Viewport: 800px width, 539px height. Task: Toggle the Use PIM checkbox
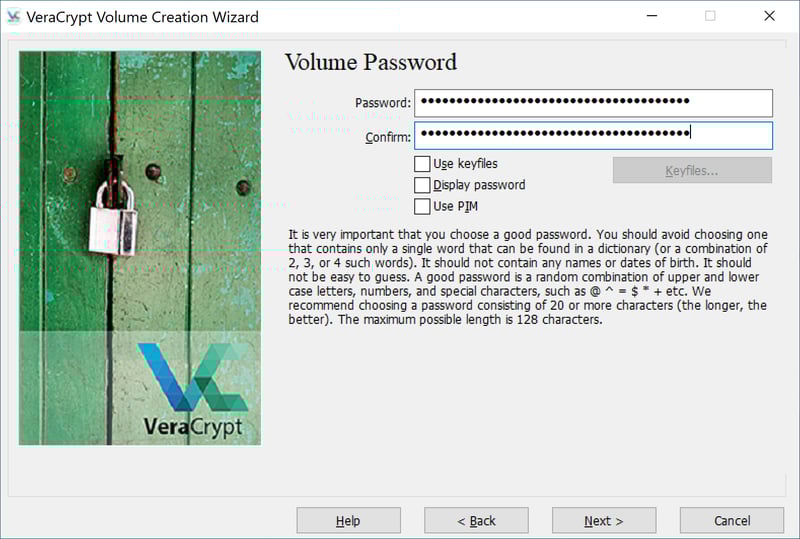(422, 207)
